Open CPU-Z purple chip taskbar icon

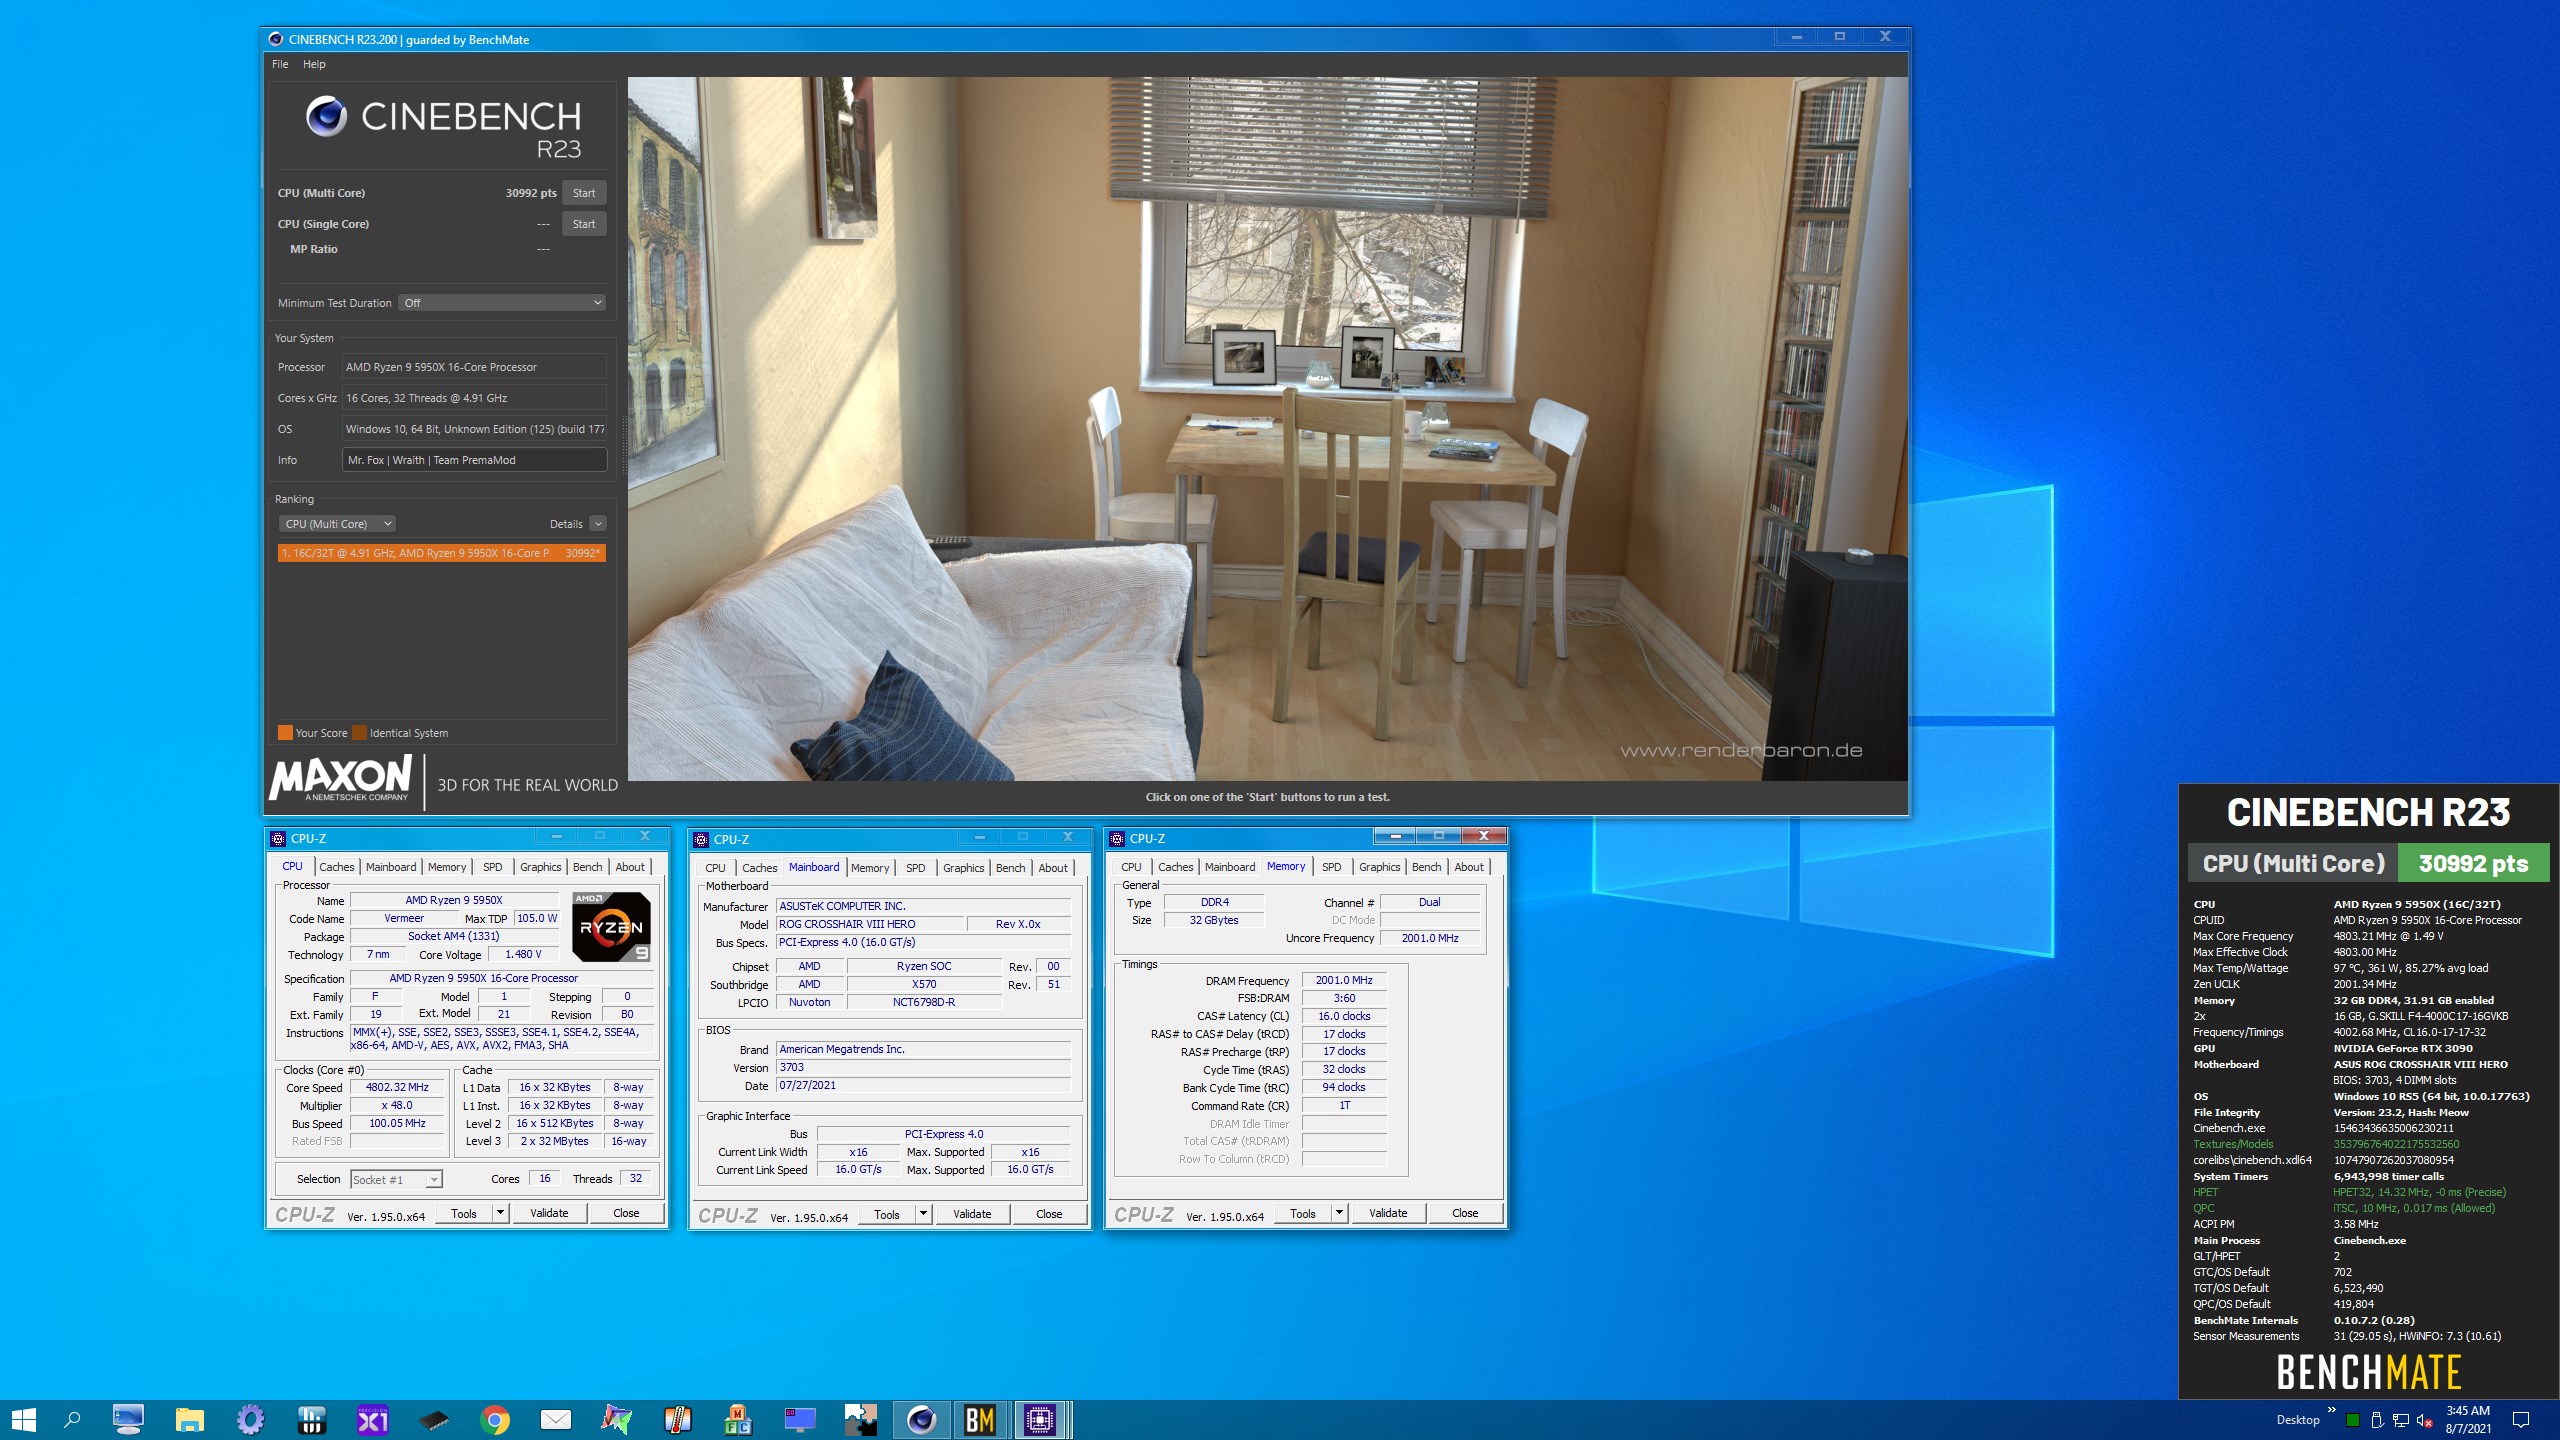tap(1039, 1419)
